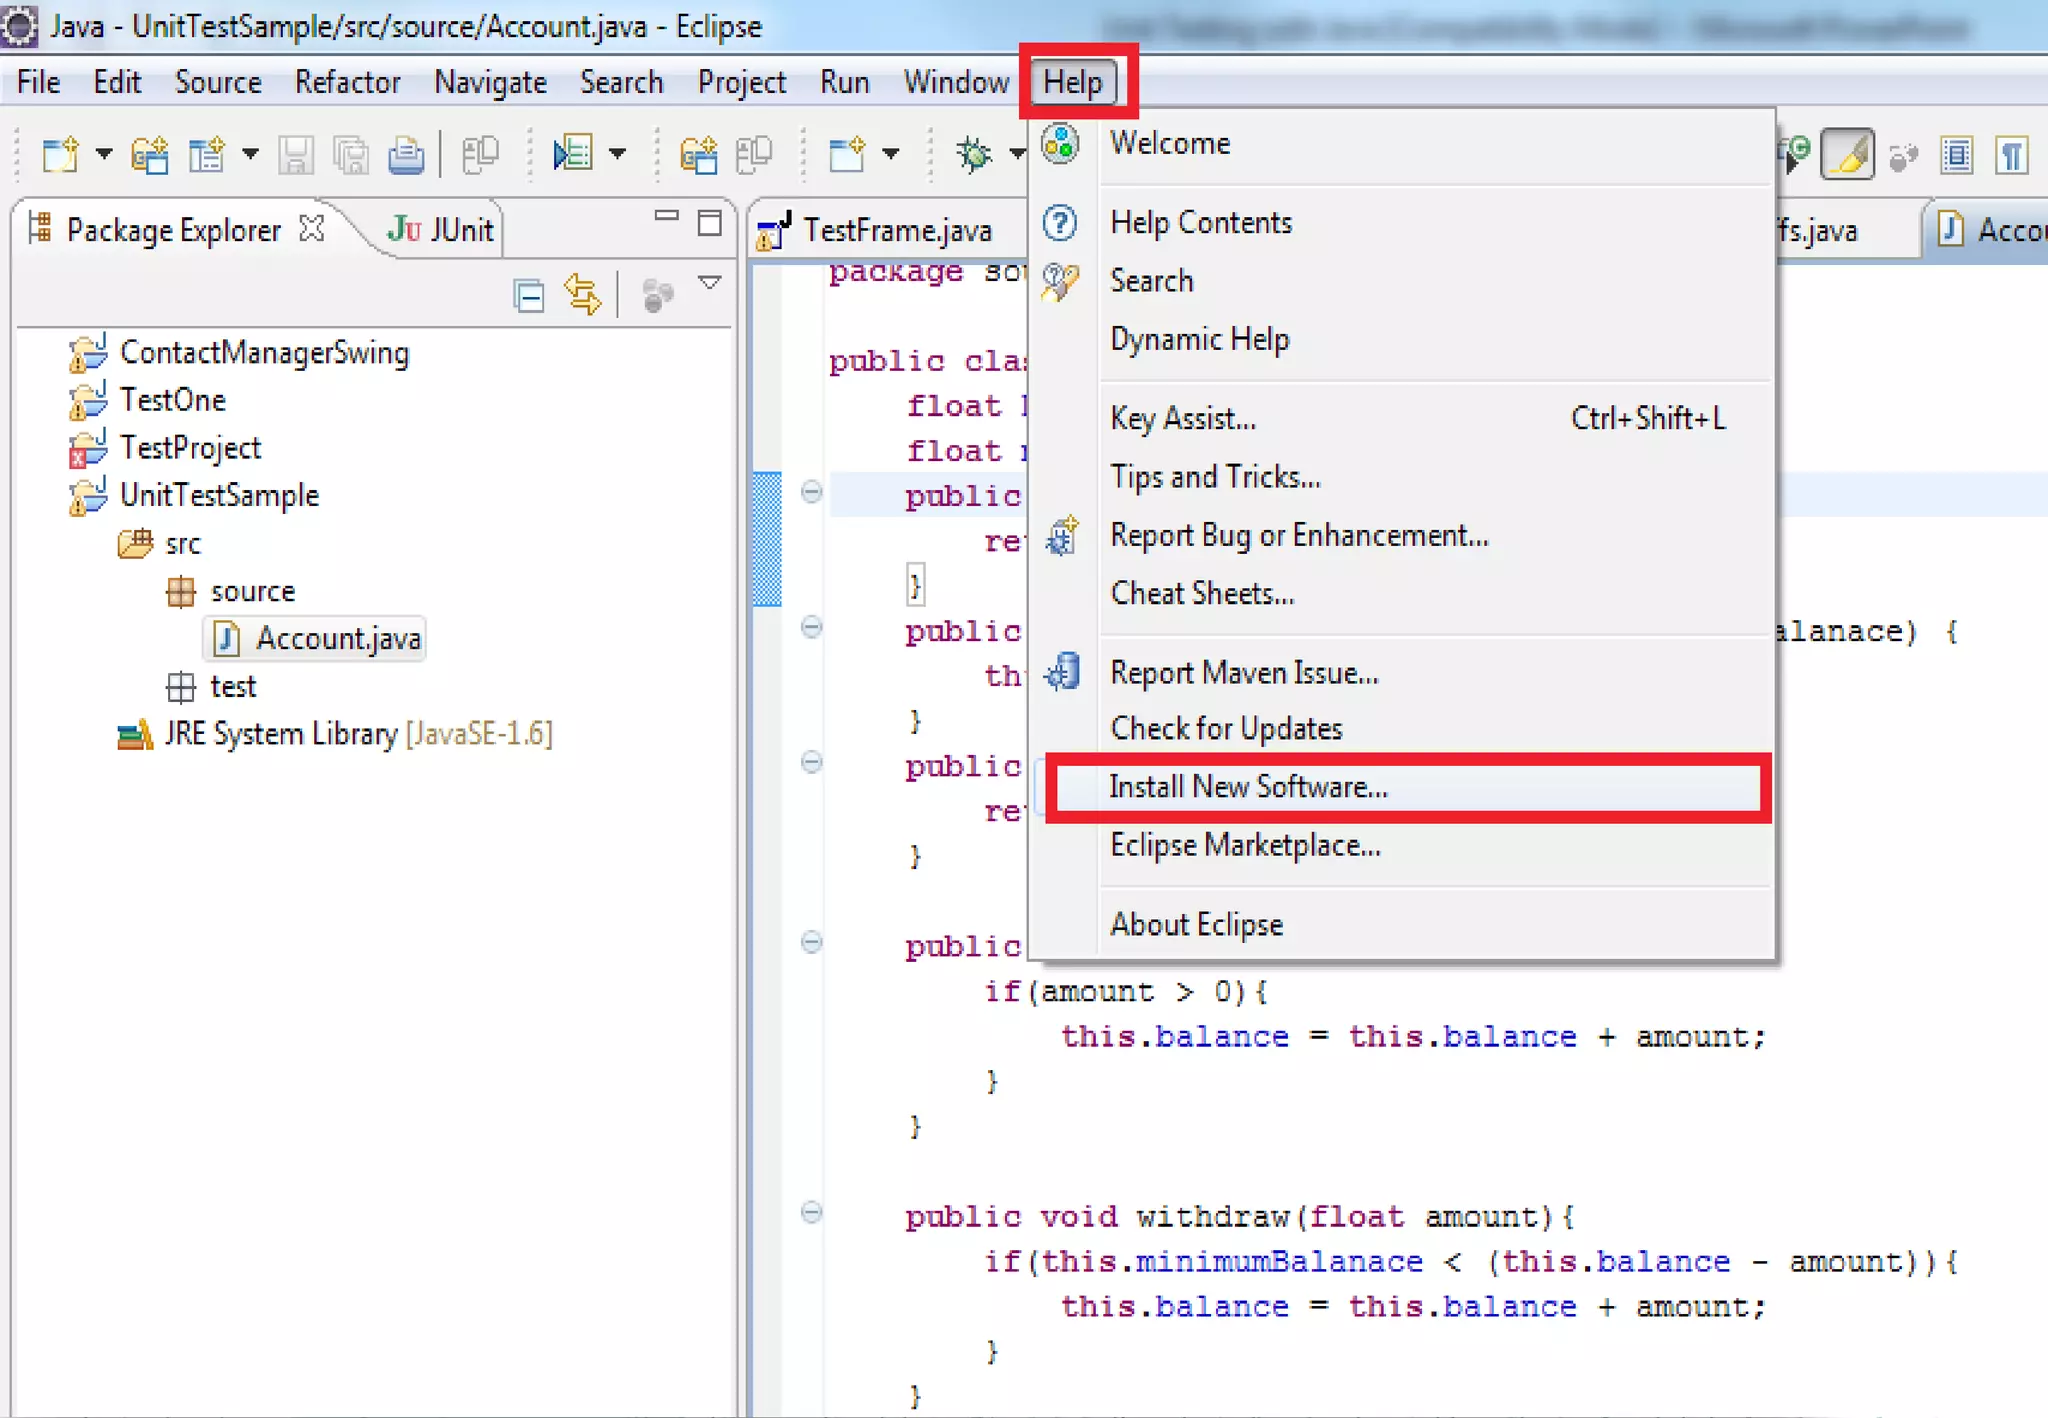Click Check for Updates menu item
The height and width of the screenshot is (1418, 2048).
(x=1226, y=729)
